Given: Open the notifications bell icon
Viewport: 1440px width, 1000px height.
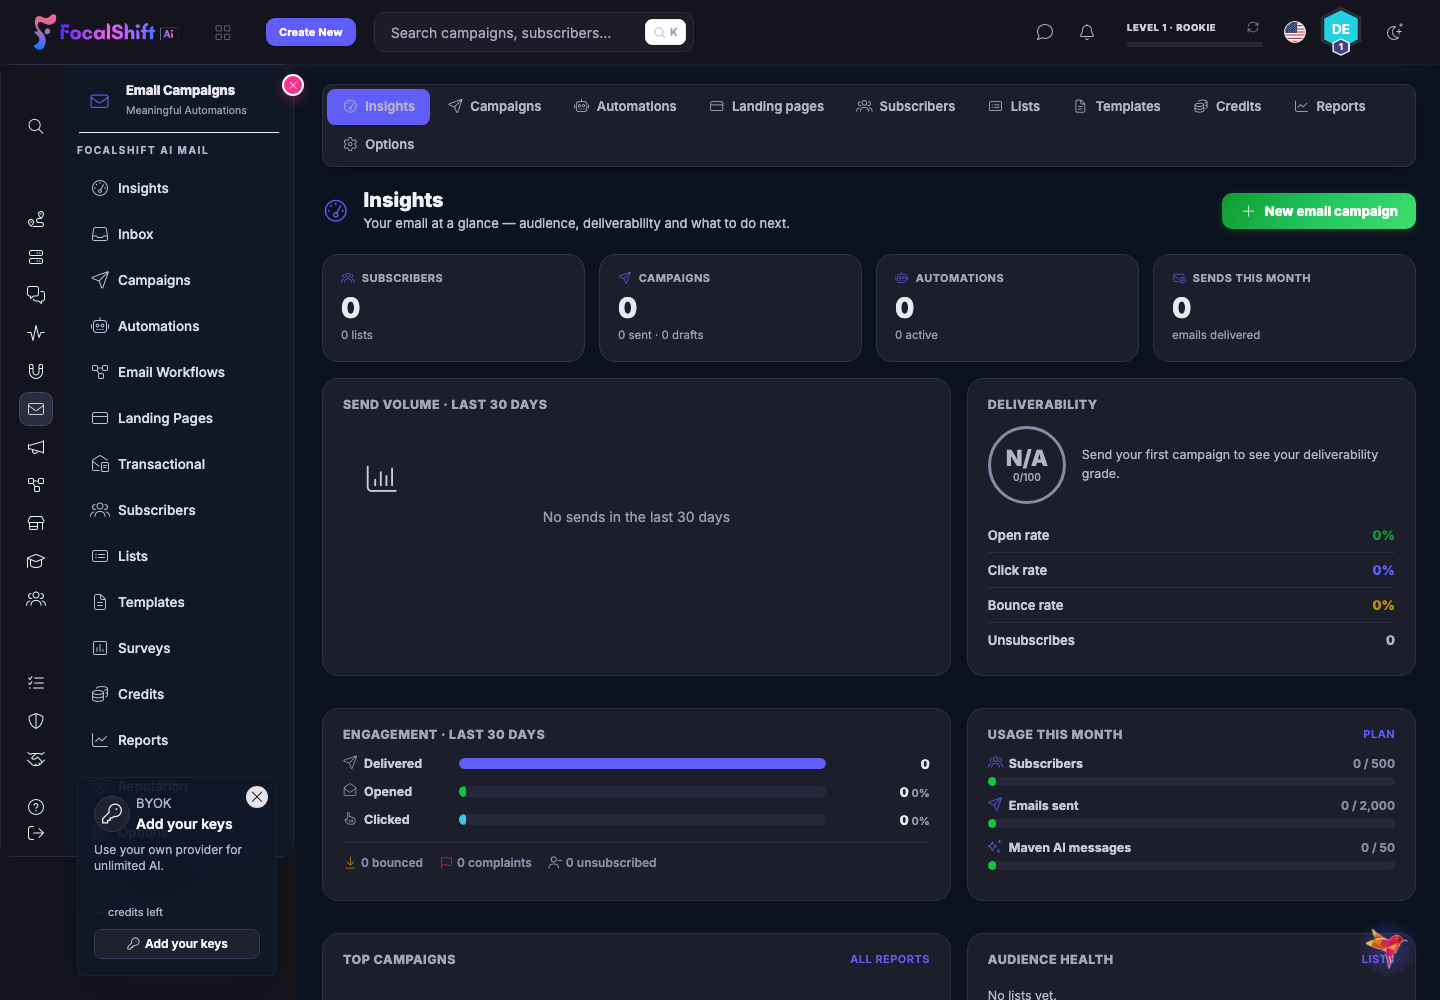Looking at the screenshot, I should pyautogui.click(x=1087, y=33).
